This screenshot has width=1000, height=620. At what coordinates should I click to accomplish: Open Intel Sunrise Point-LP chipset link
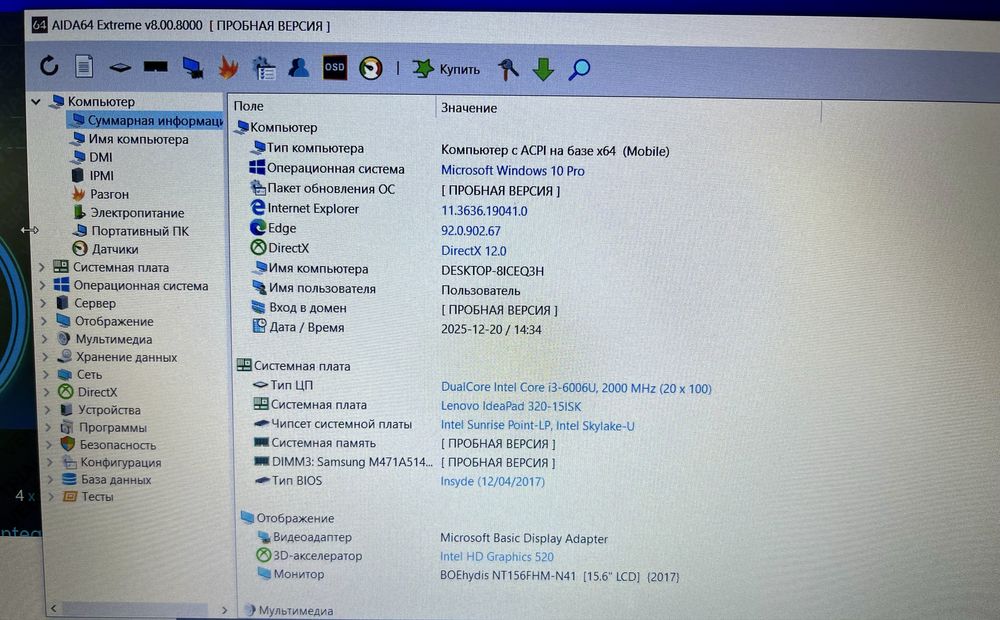click(x=538, y=425)
